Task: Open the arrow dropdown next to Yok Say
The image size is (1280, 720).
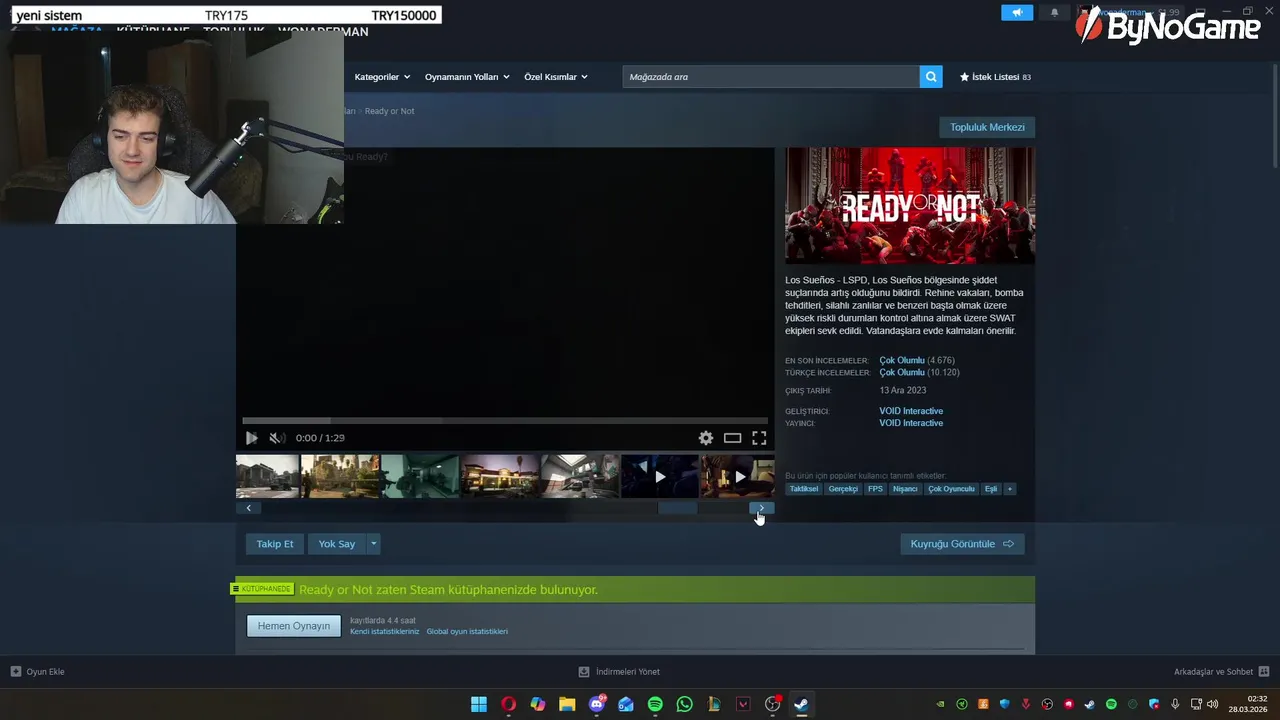Action: (x=374, y=544)
